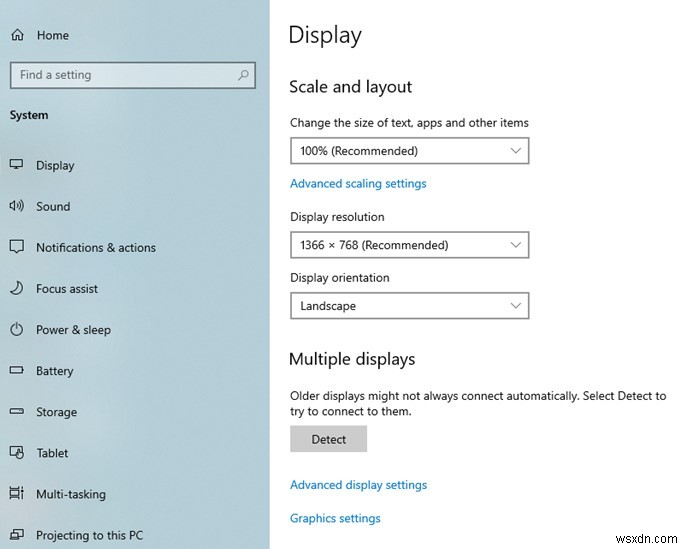Open Projecting to this PC settings
Viewport: 689px width, 549px height.
click(89, 535)
